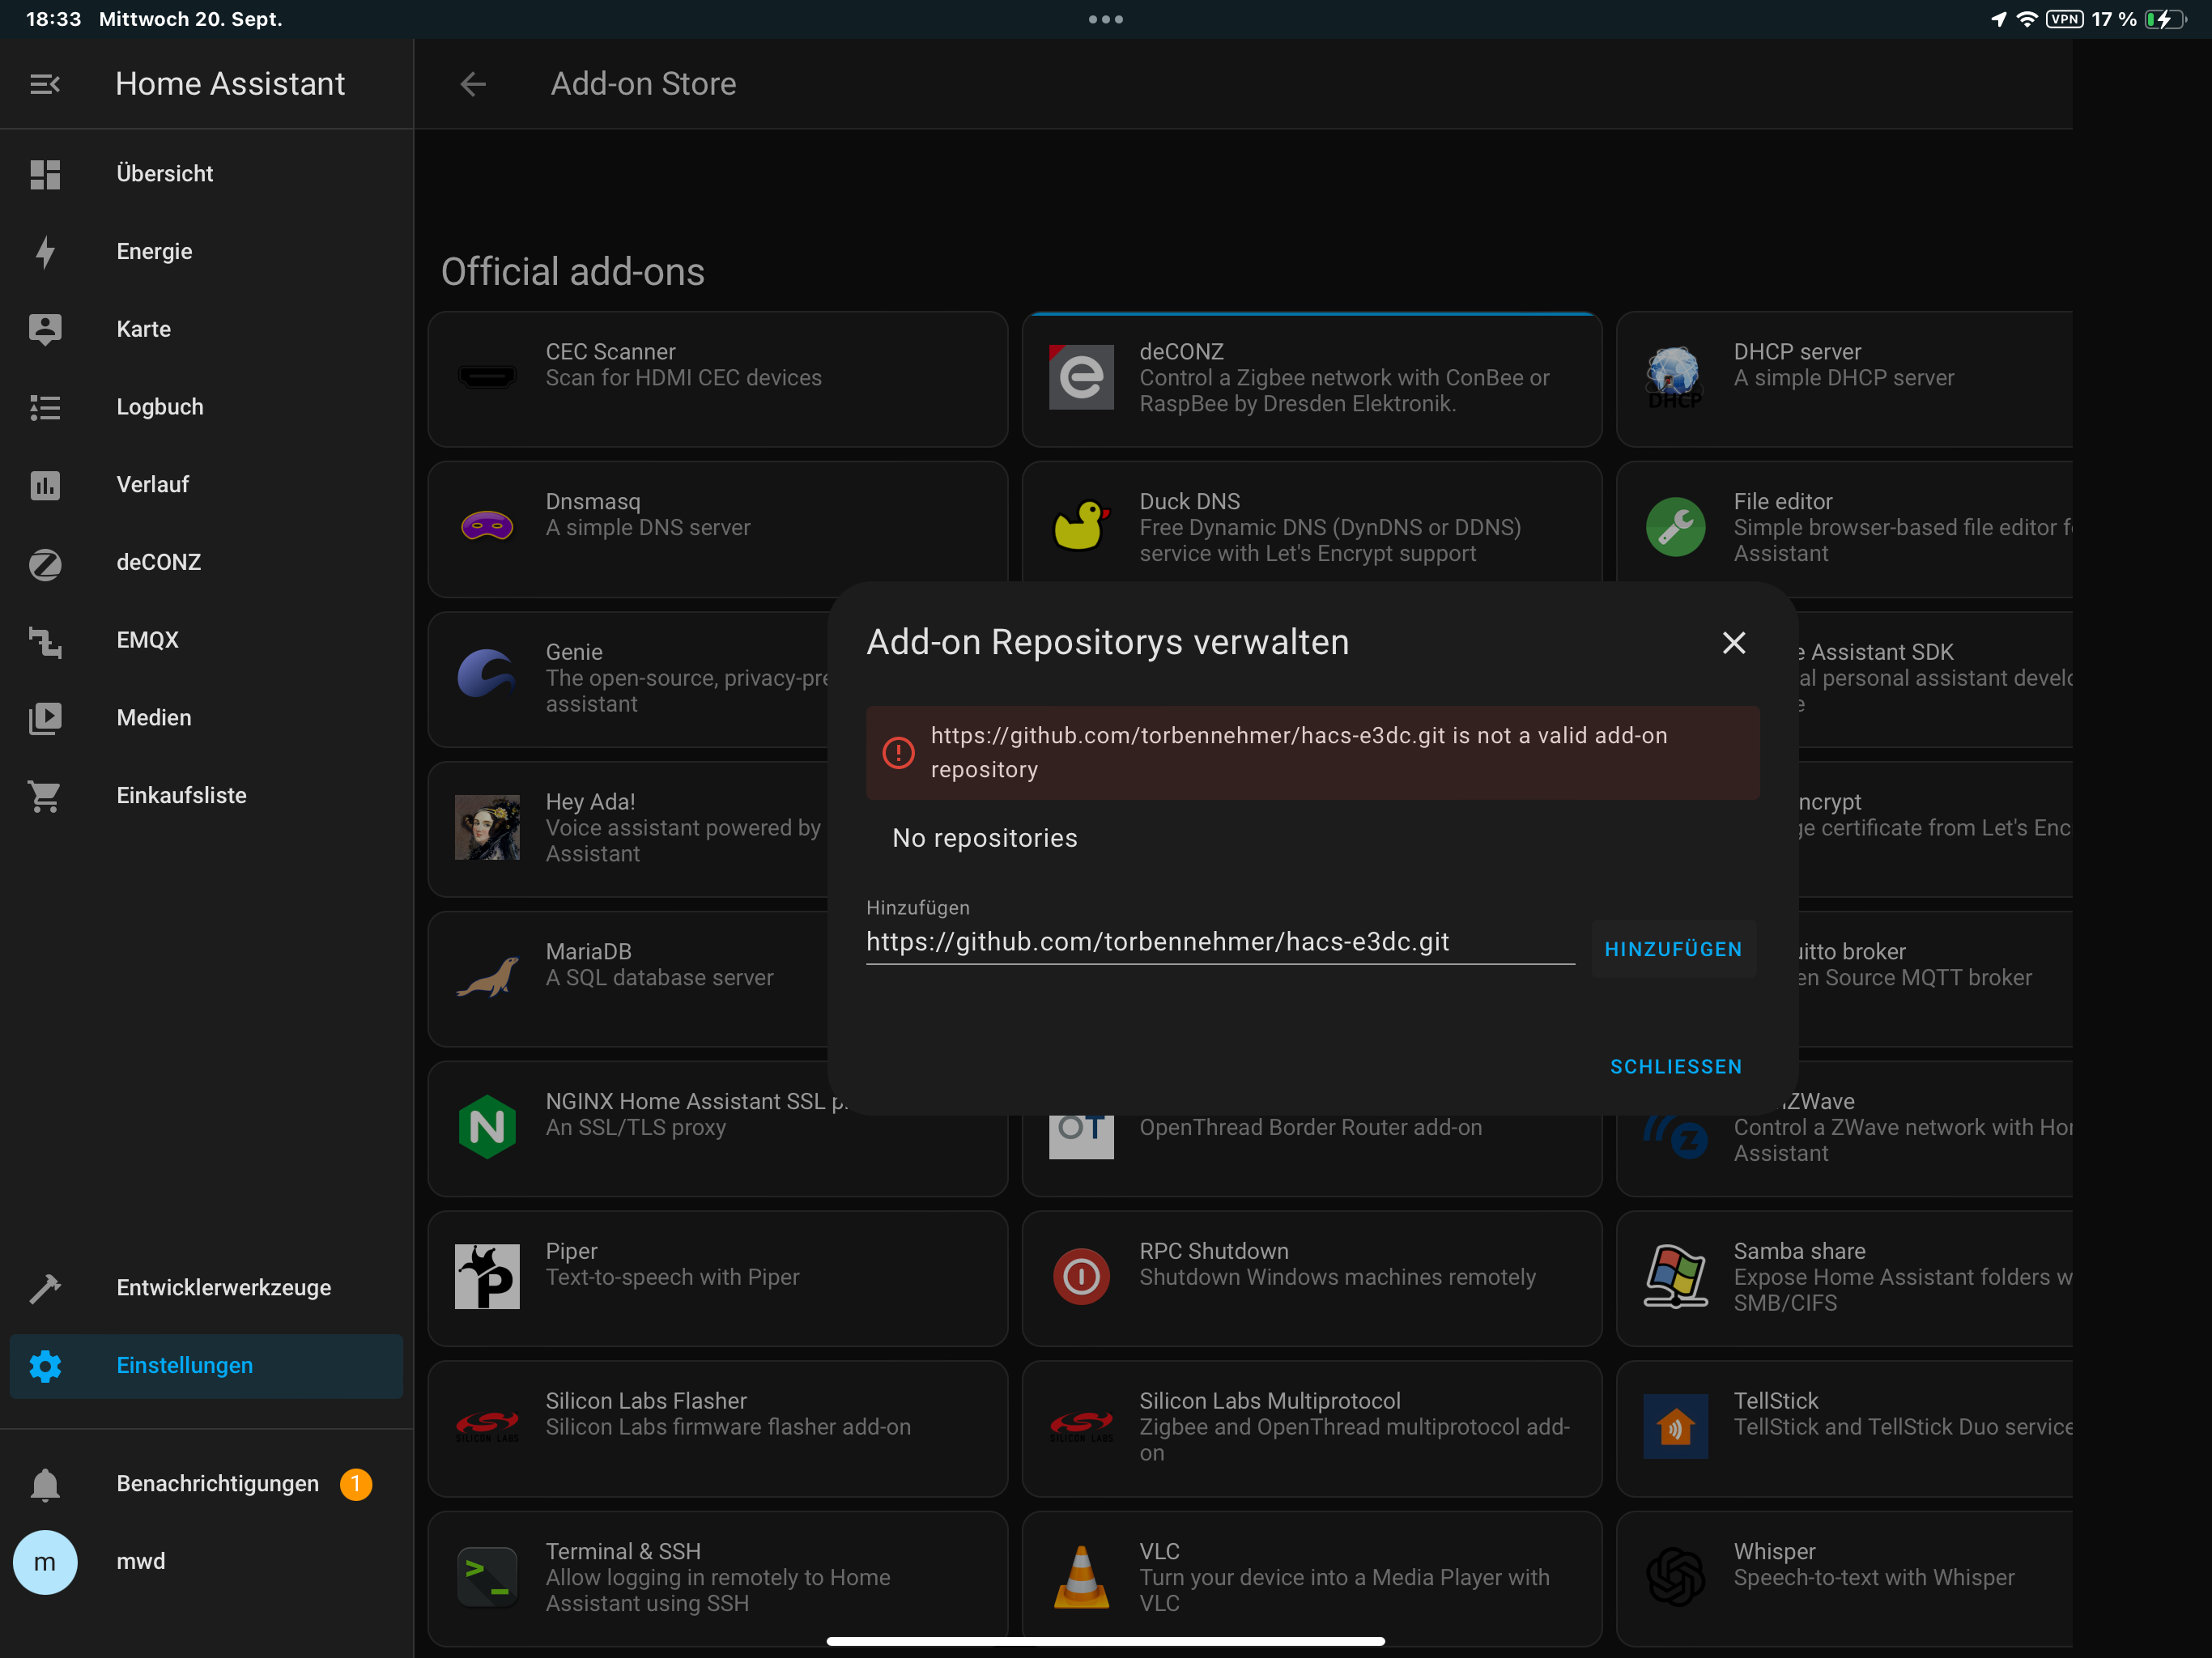
Task: Open the Terminal & SSH add-on card
Action: click(x=717, y=1577)
